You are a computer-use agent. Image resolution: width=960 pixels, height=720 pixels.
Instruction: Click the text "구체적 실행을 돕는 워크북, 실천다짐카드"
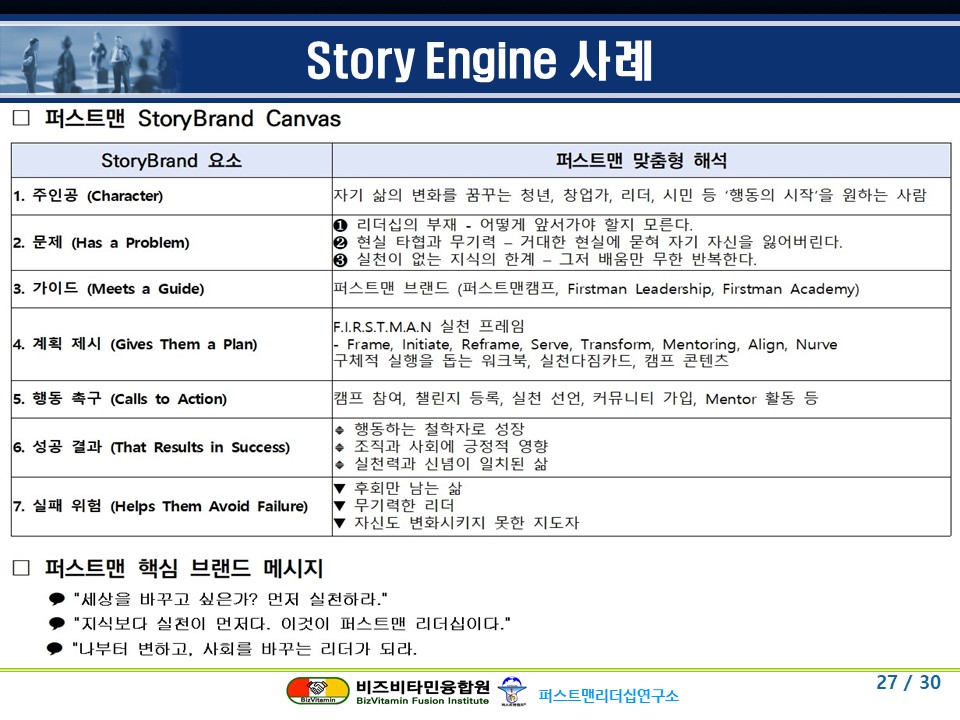(531, 360)
